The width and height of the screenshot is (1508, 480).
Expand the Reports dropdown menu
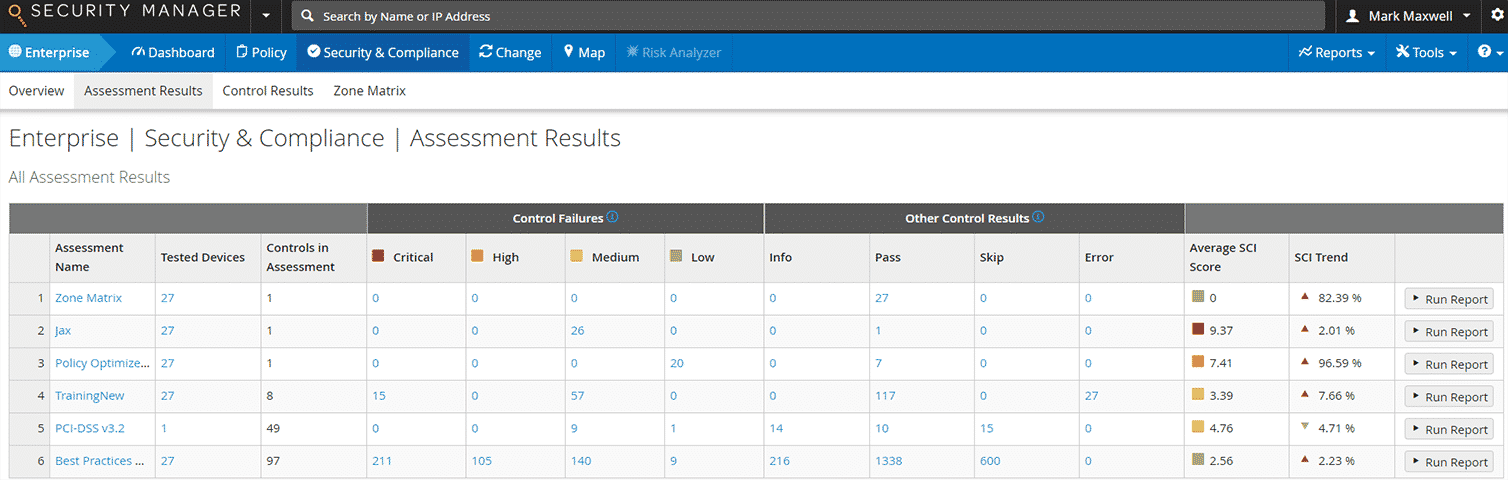[1336, 52]
